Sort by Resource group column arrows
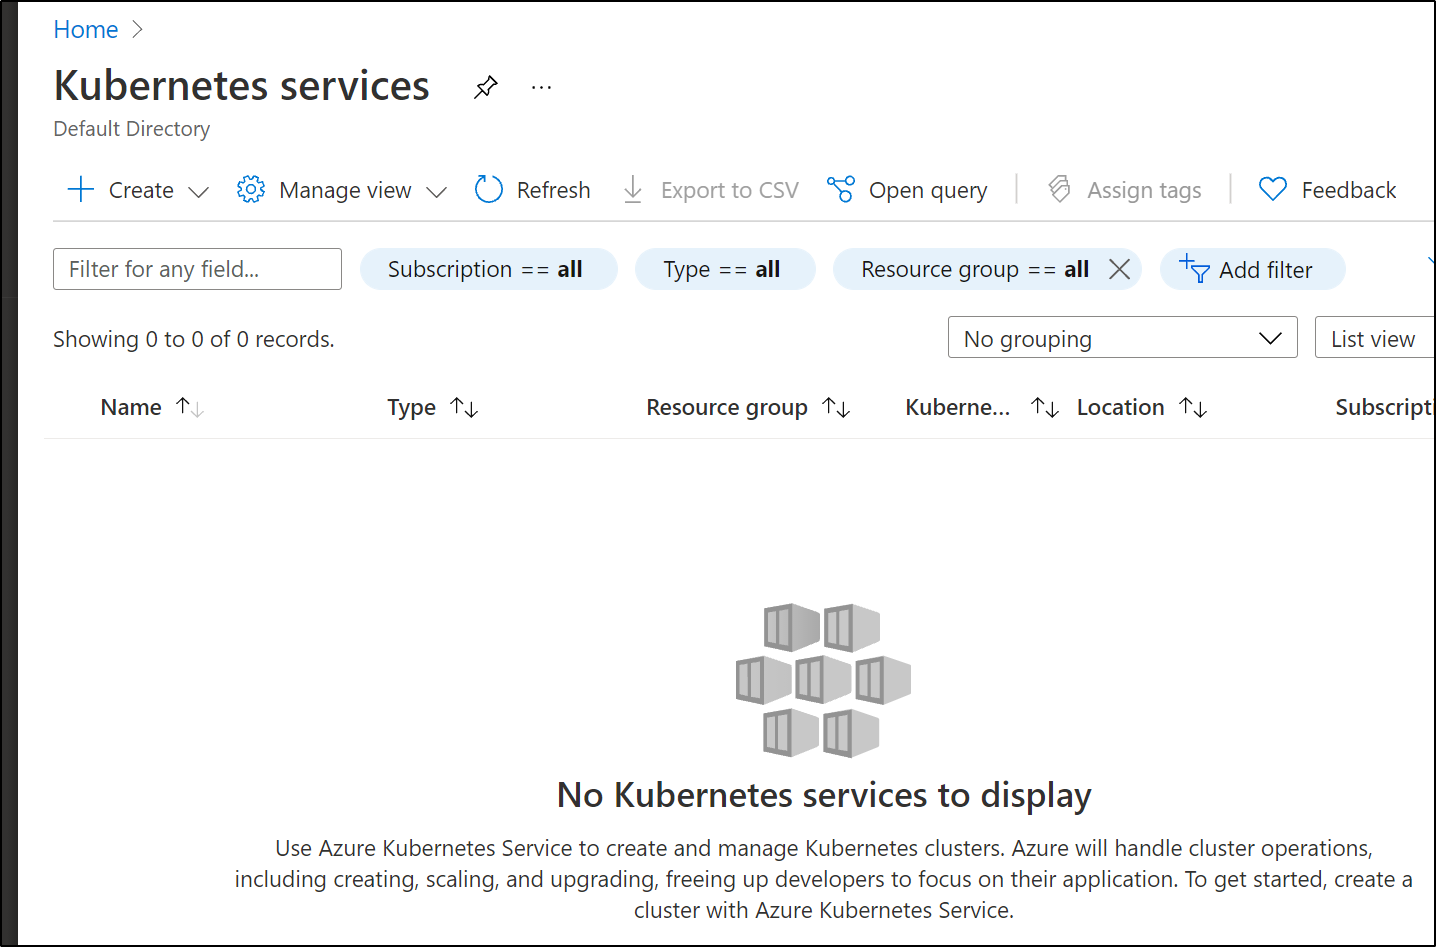Viewport: 1436px width, 947px height. click(x=836, y=407)
